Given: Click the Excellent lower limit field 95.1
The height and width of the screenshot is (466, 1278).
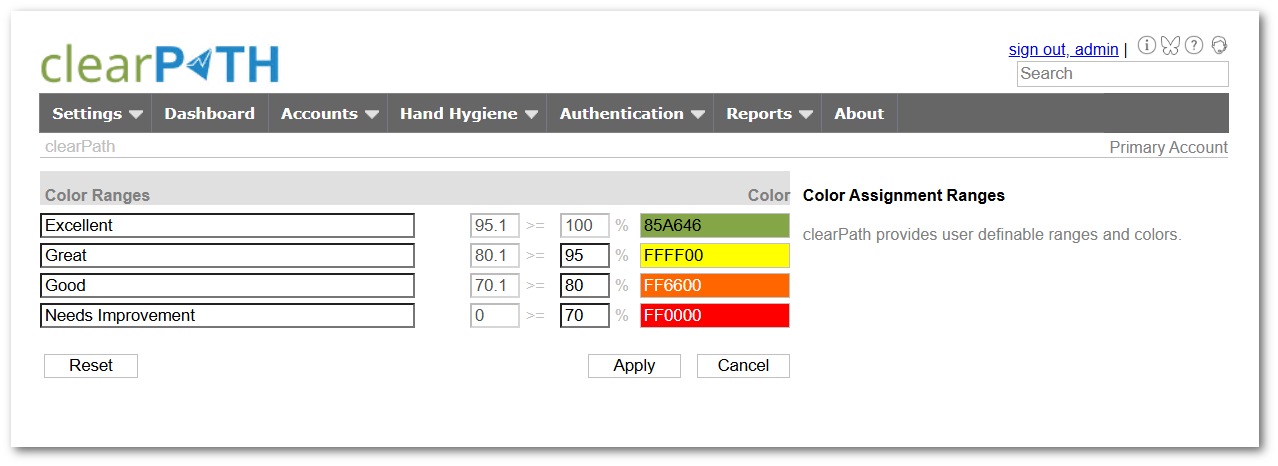Looking at the screenshot, I should (x=495, y=225).
